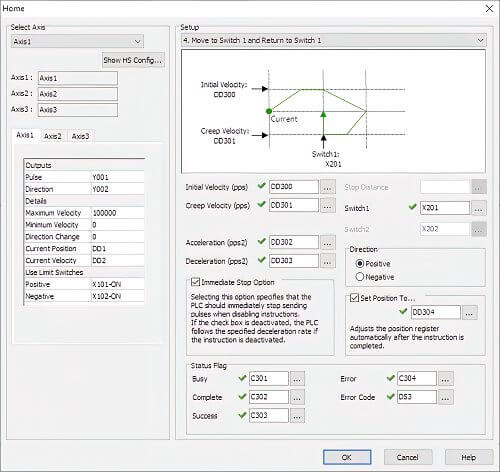
Task: Click the Error C304 input field
Action: pyautogui.click(x=417, y=379)
